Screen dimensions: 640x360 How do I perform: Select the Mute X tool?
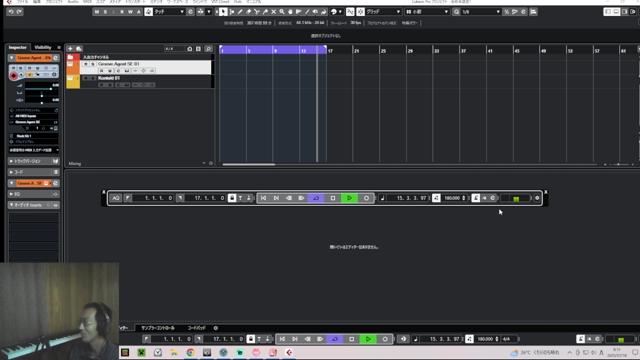click(x=273, y=12)
